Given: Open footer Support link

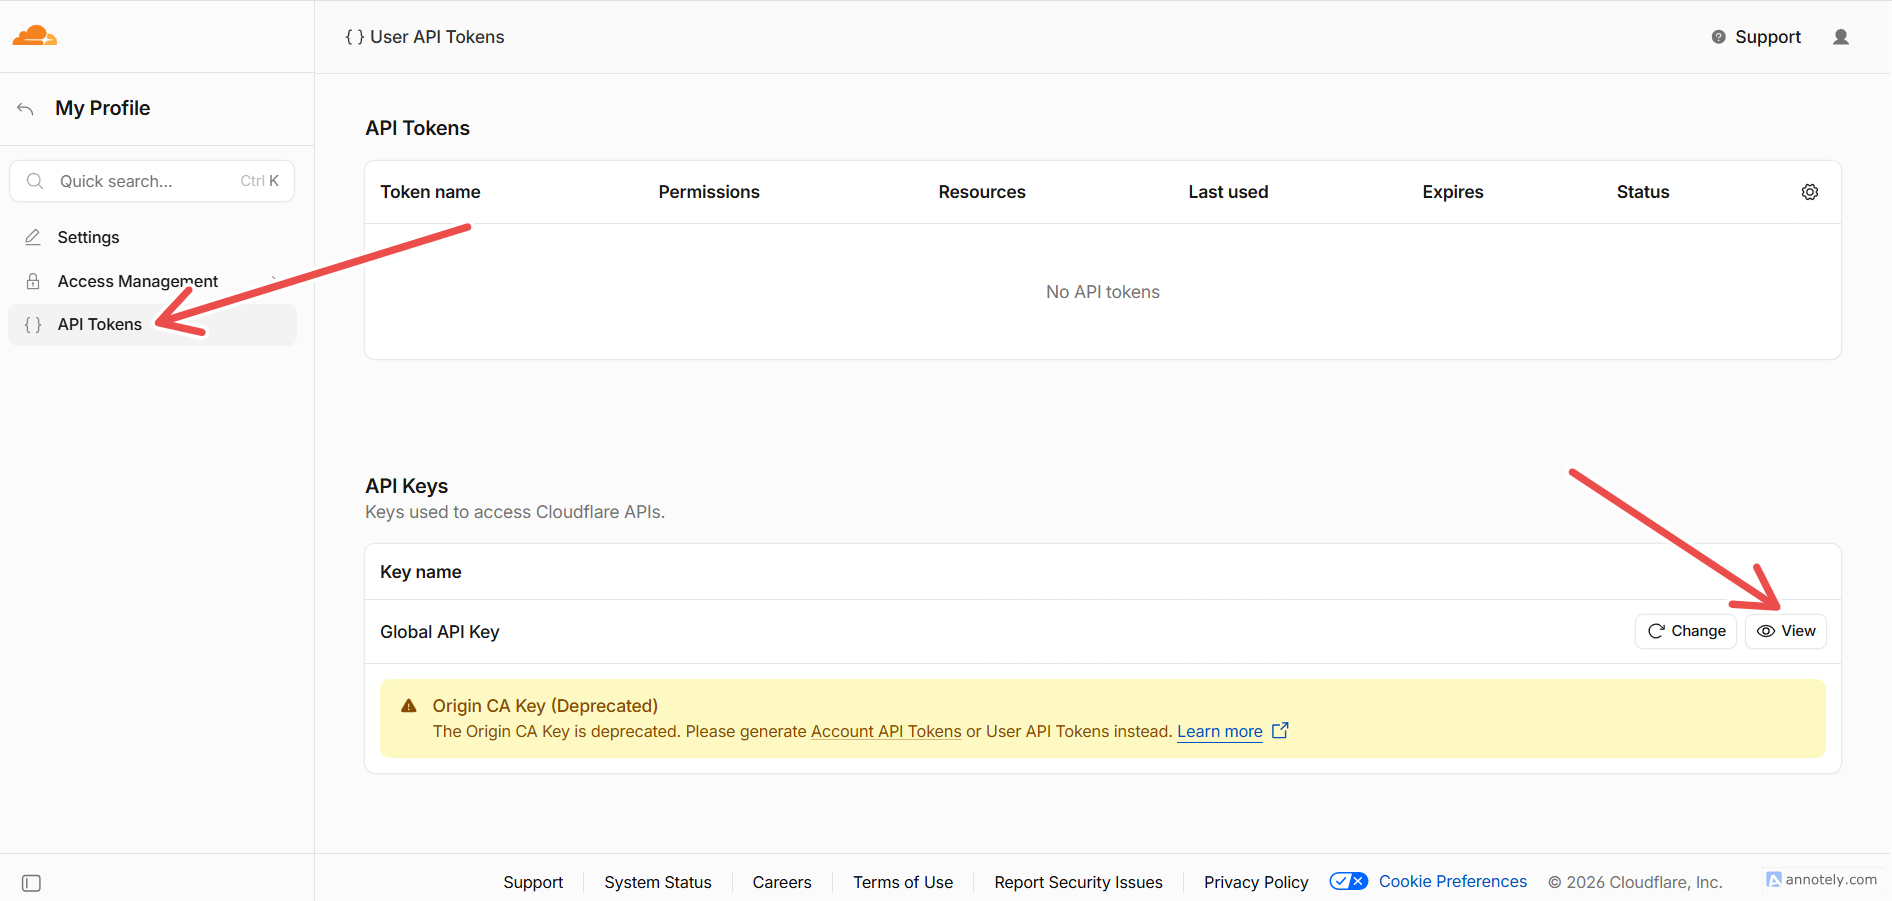Looking at the screenshot, I should [533, 882].
